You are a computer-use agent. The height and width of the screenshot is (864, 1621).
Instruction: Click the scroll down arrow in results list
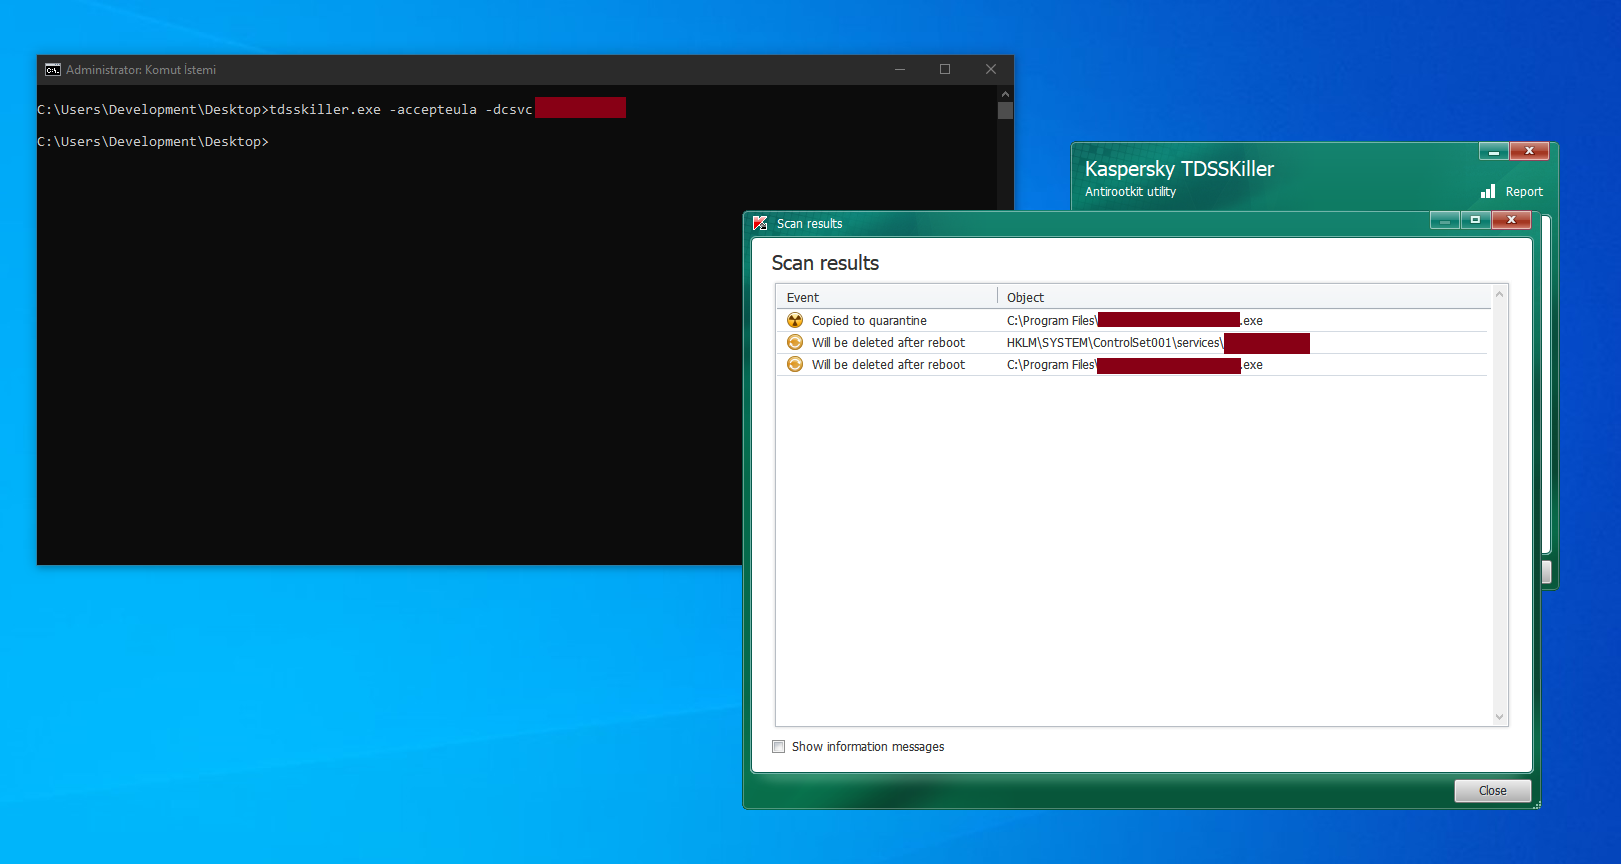click(1499, 716)
